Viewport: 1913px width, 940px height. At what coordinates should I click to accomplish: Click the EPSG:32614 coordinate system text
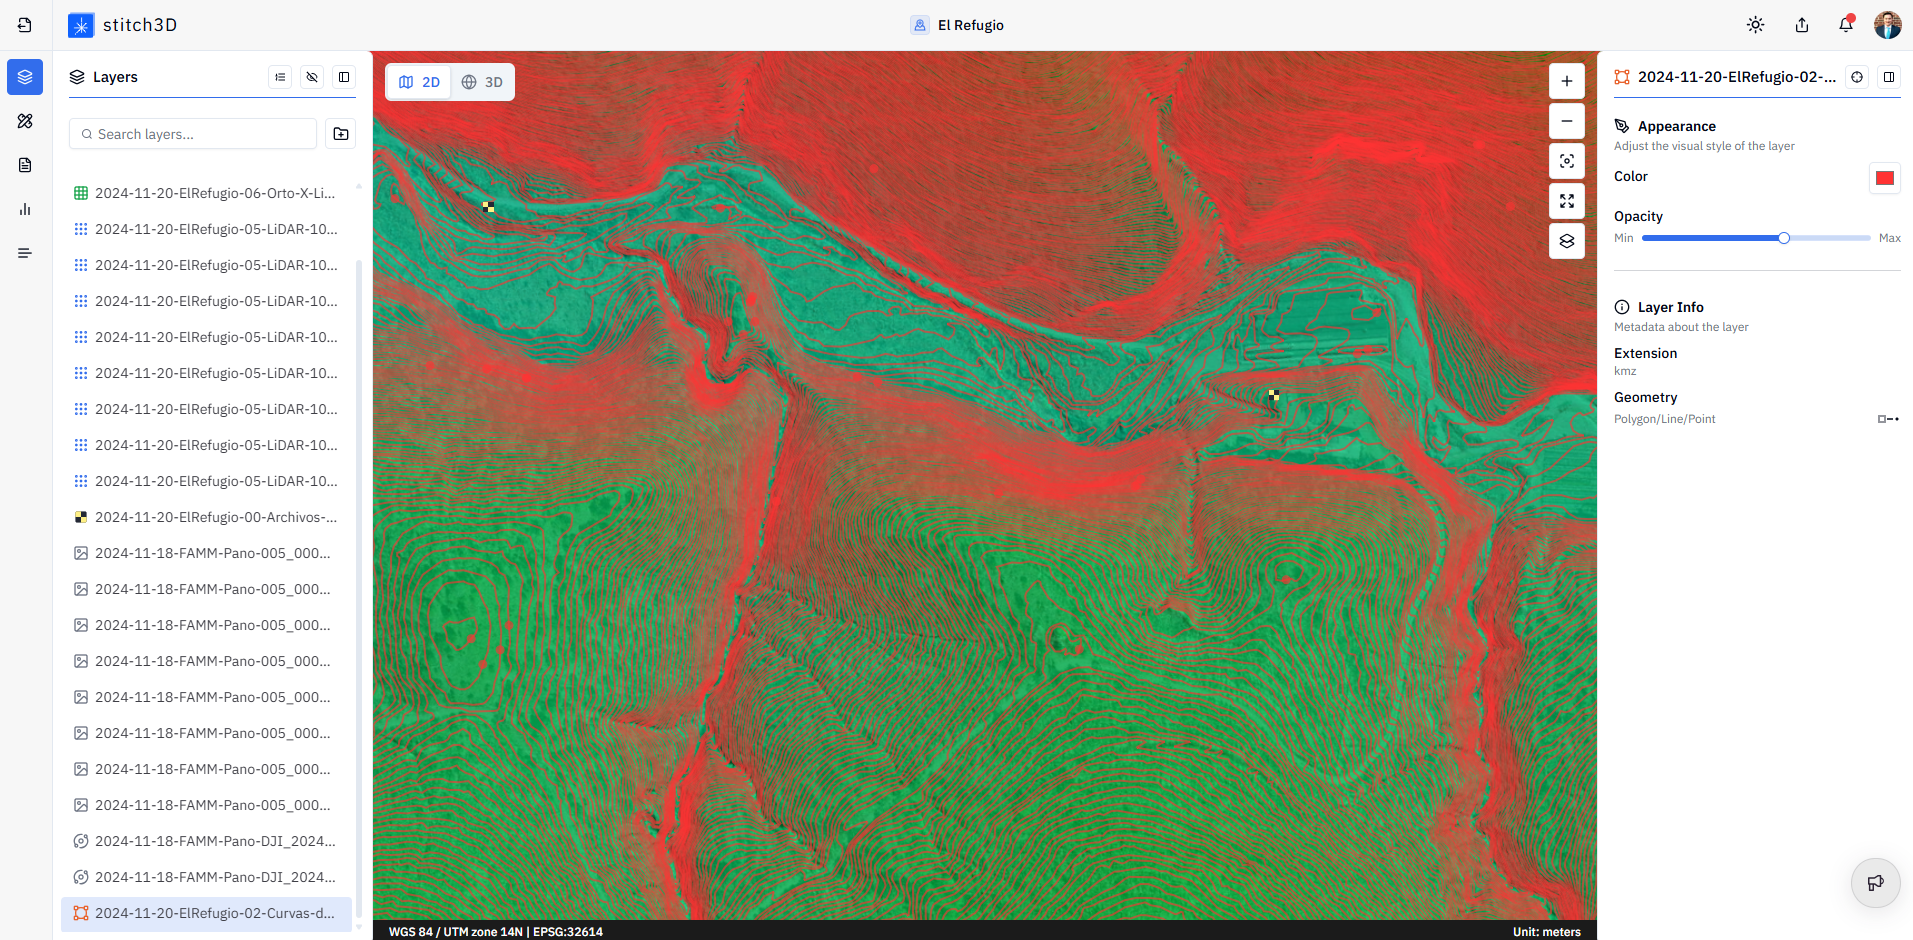tap(568, 932)
